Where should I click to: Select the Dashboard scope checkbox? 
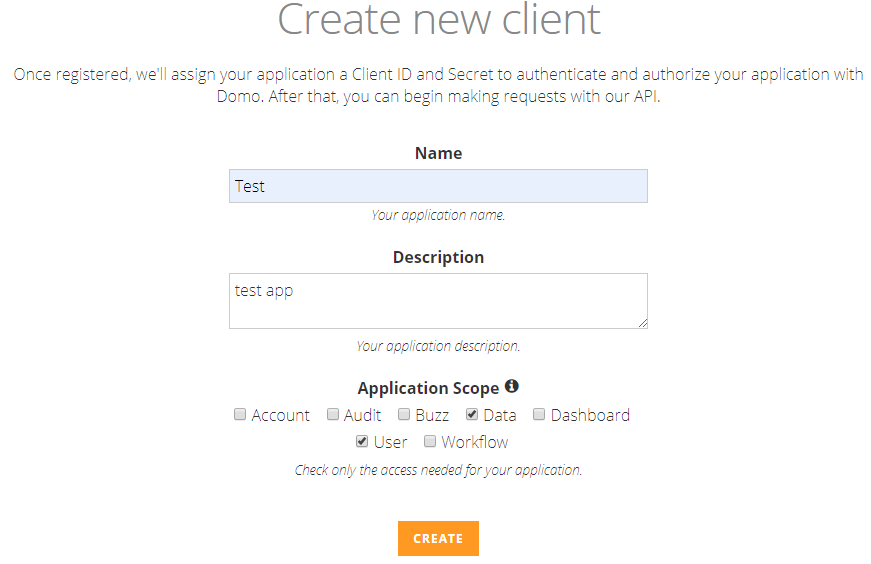click(x=539, y=414)
